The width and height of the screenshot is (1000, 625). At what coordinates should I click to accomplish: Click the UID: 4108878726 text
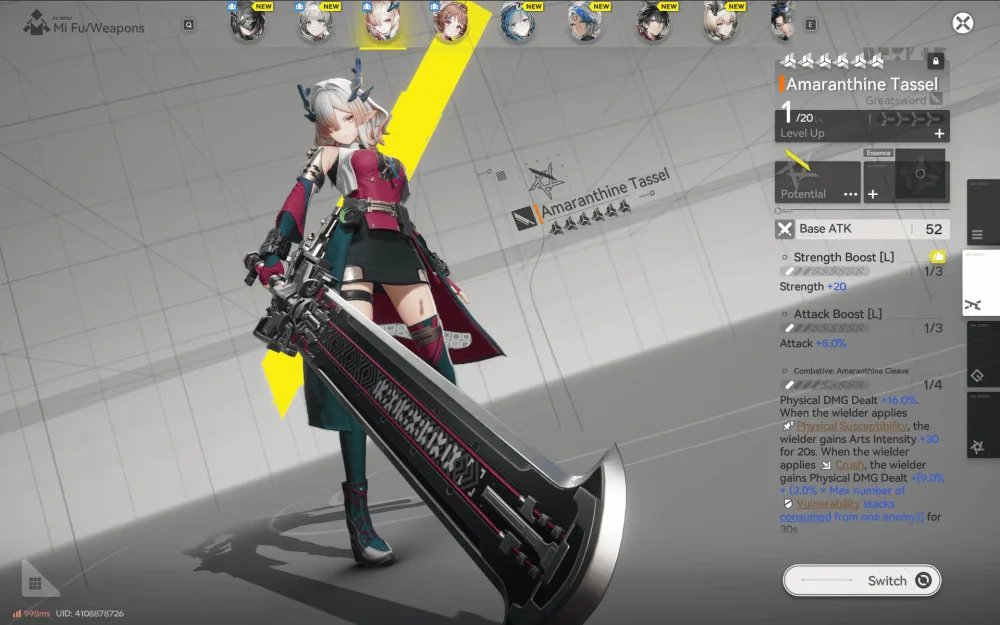pyautogui.click(x=90, y=614)
